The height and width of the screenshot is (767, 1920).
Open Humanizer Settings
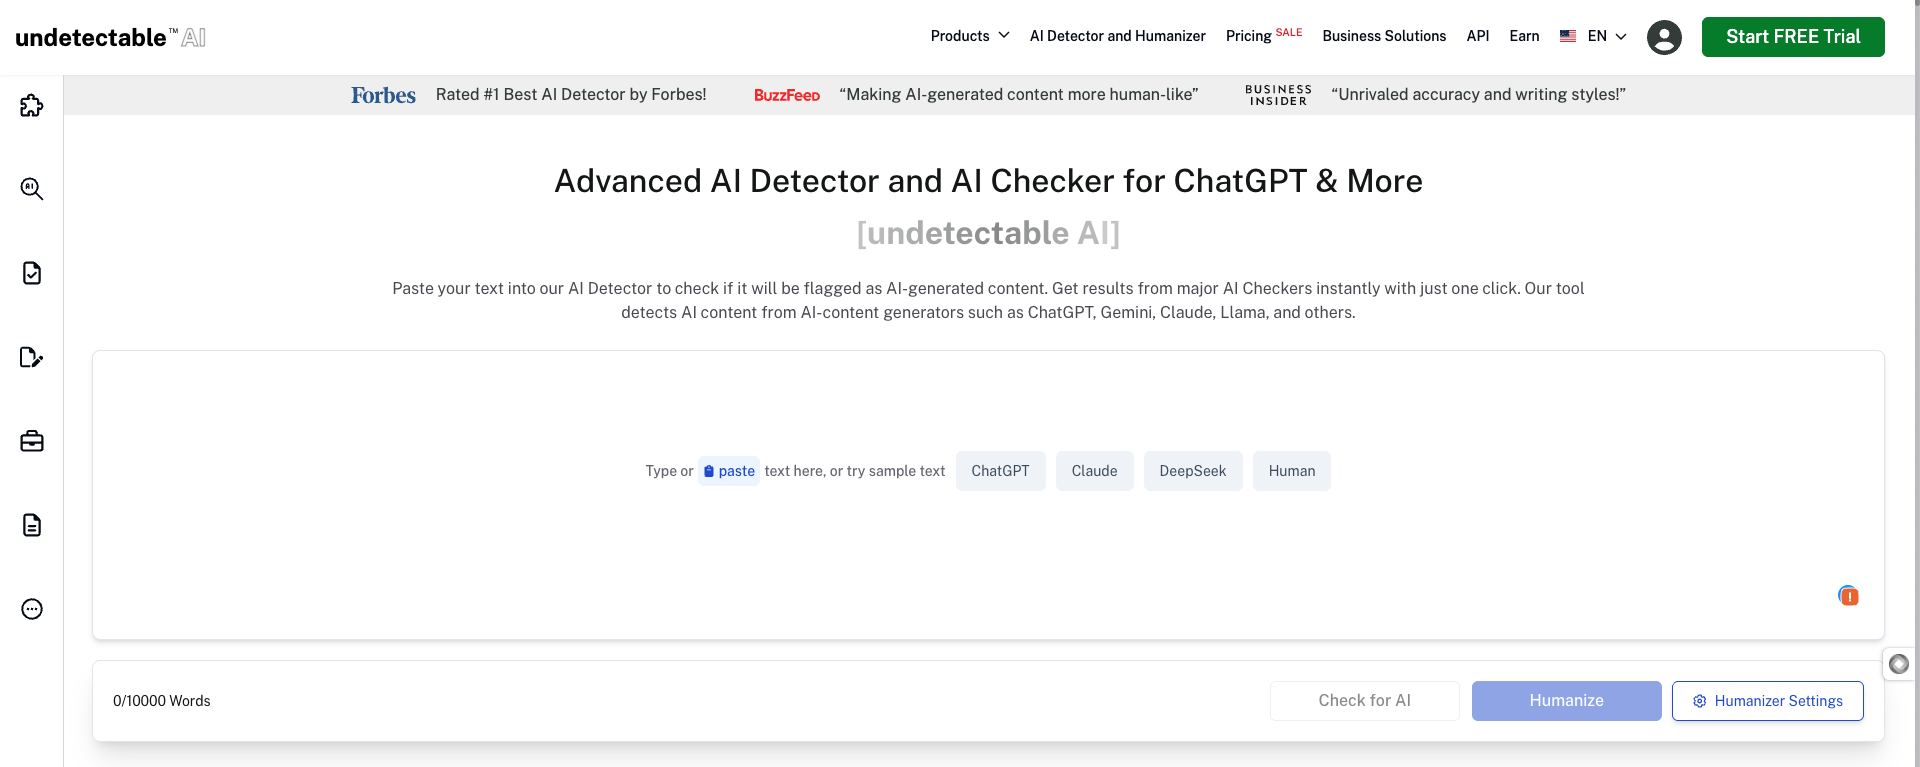1767,701
